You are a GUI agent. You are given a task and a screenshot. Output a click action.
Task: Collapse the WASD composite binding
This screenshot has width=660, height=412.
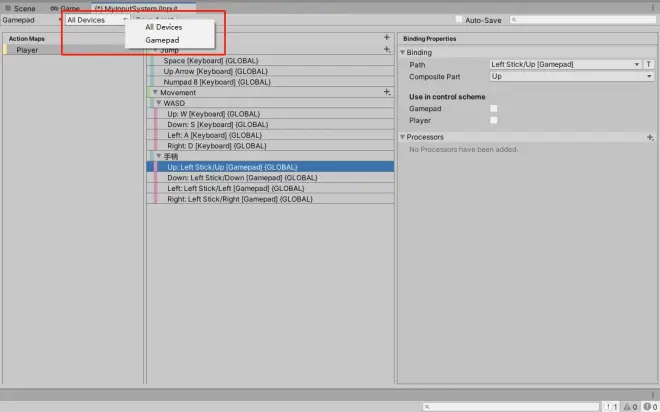tap(159, 103)
